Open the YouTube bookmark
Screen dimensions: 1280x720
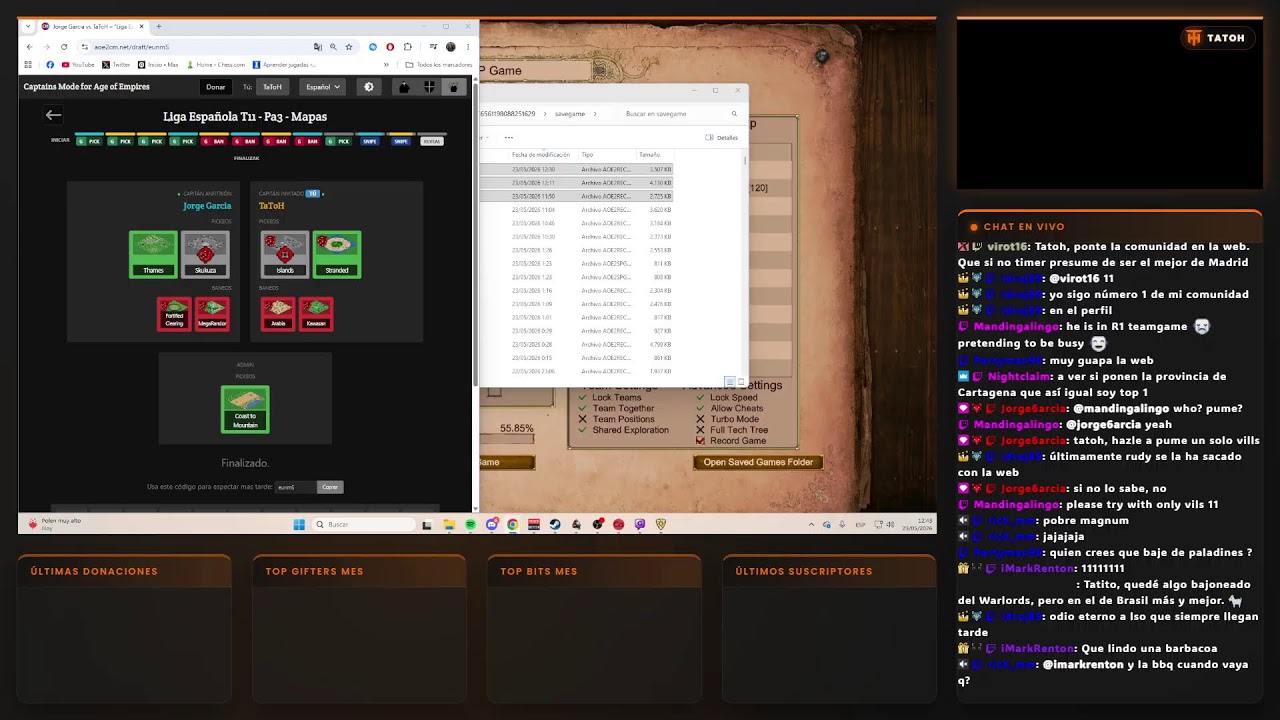(x=78, y=65)
